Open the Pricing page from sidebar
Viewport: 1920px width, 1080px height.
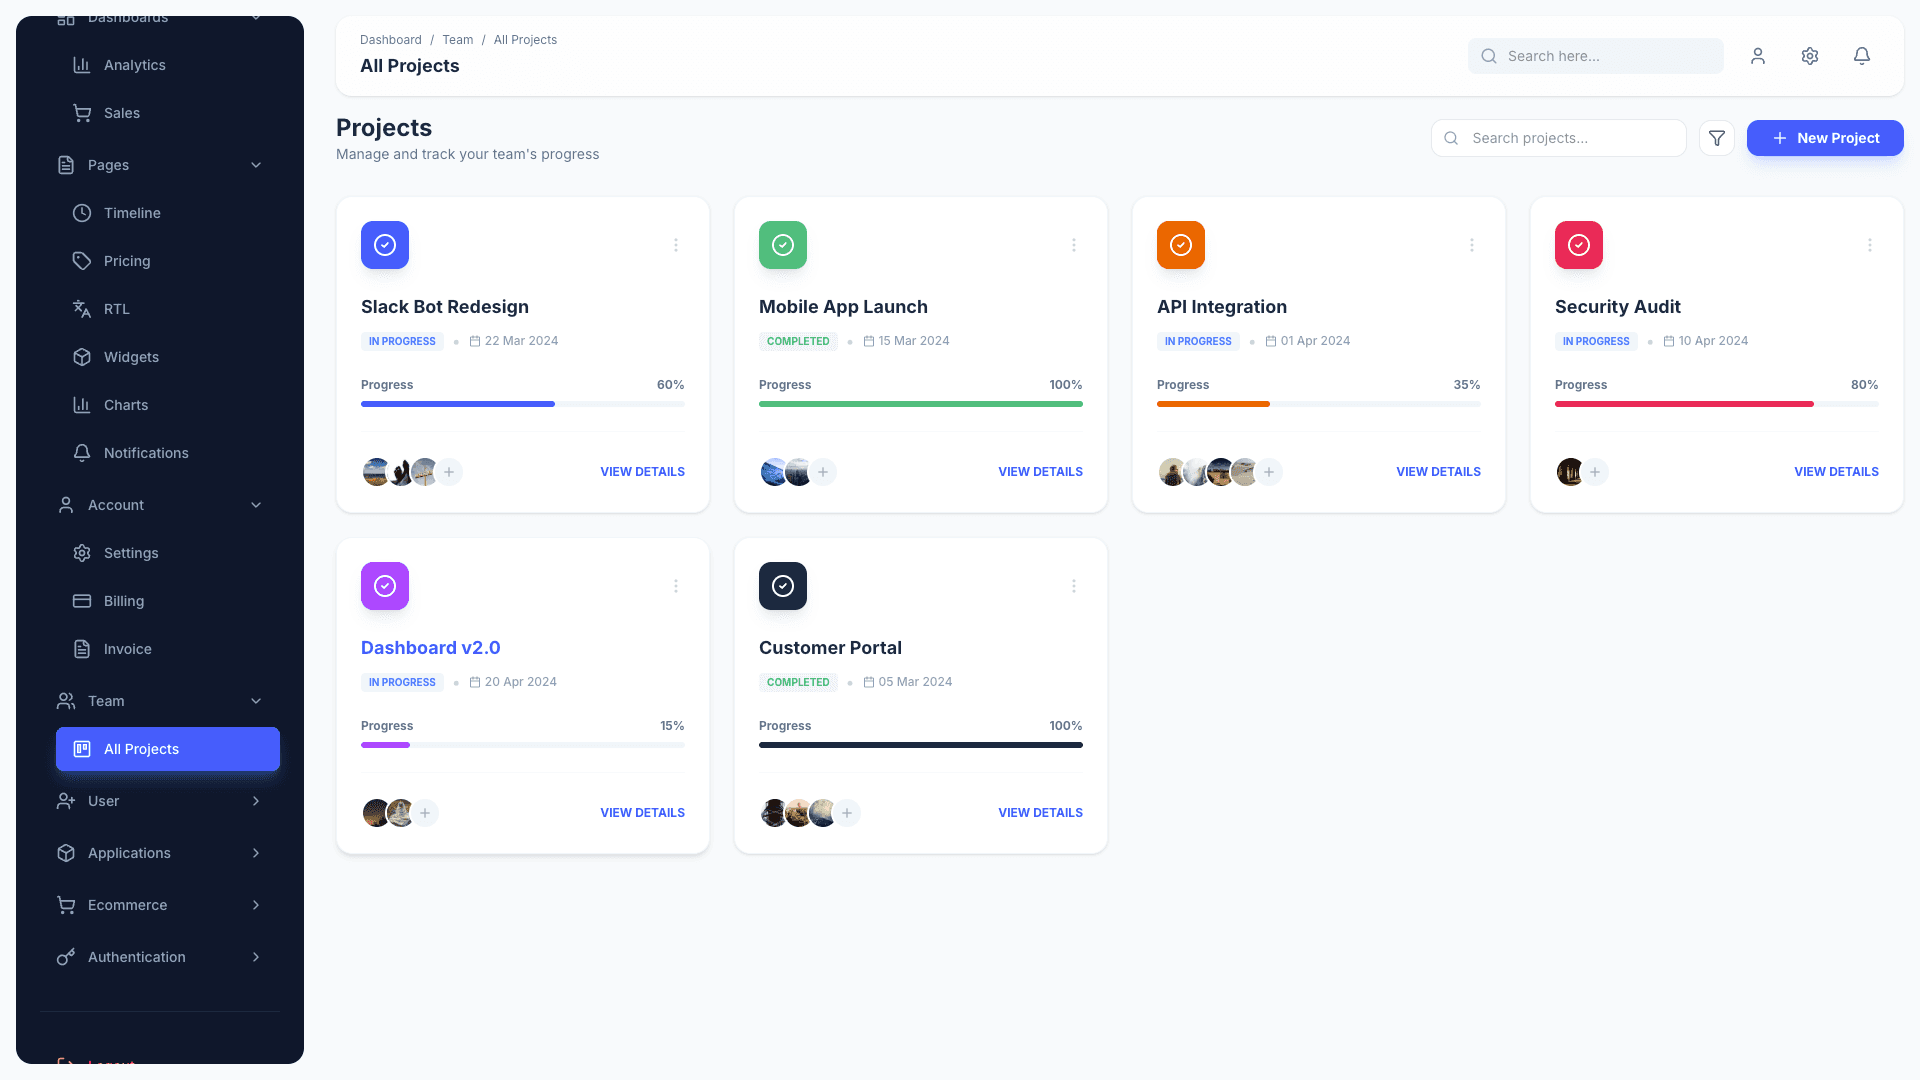tap(126, 260)
